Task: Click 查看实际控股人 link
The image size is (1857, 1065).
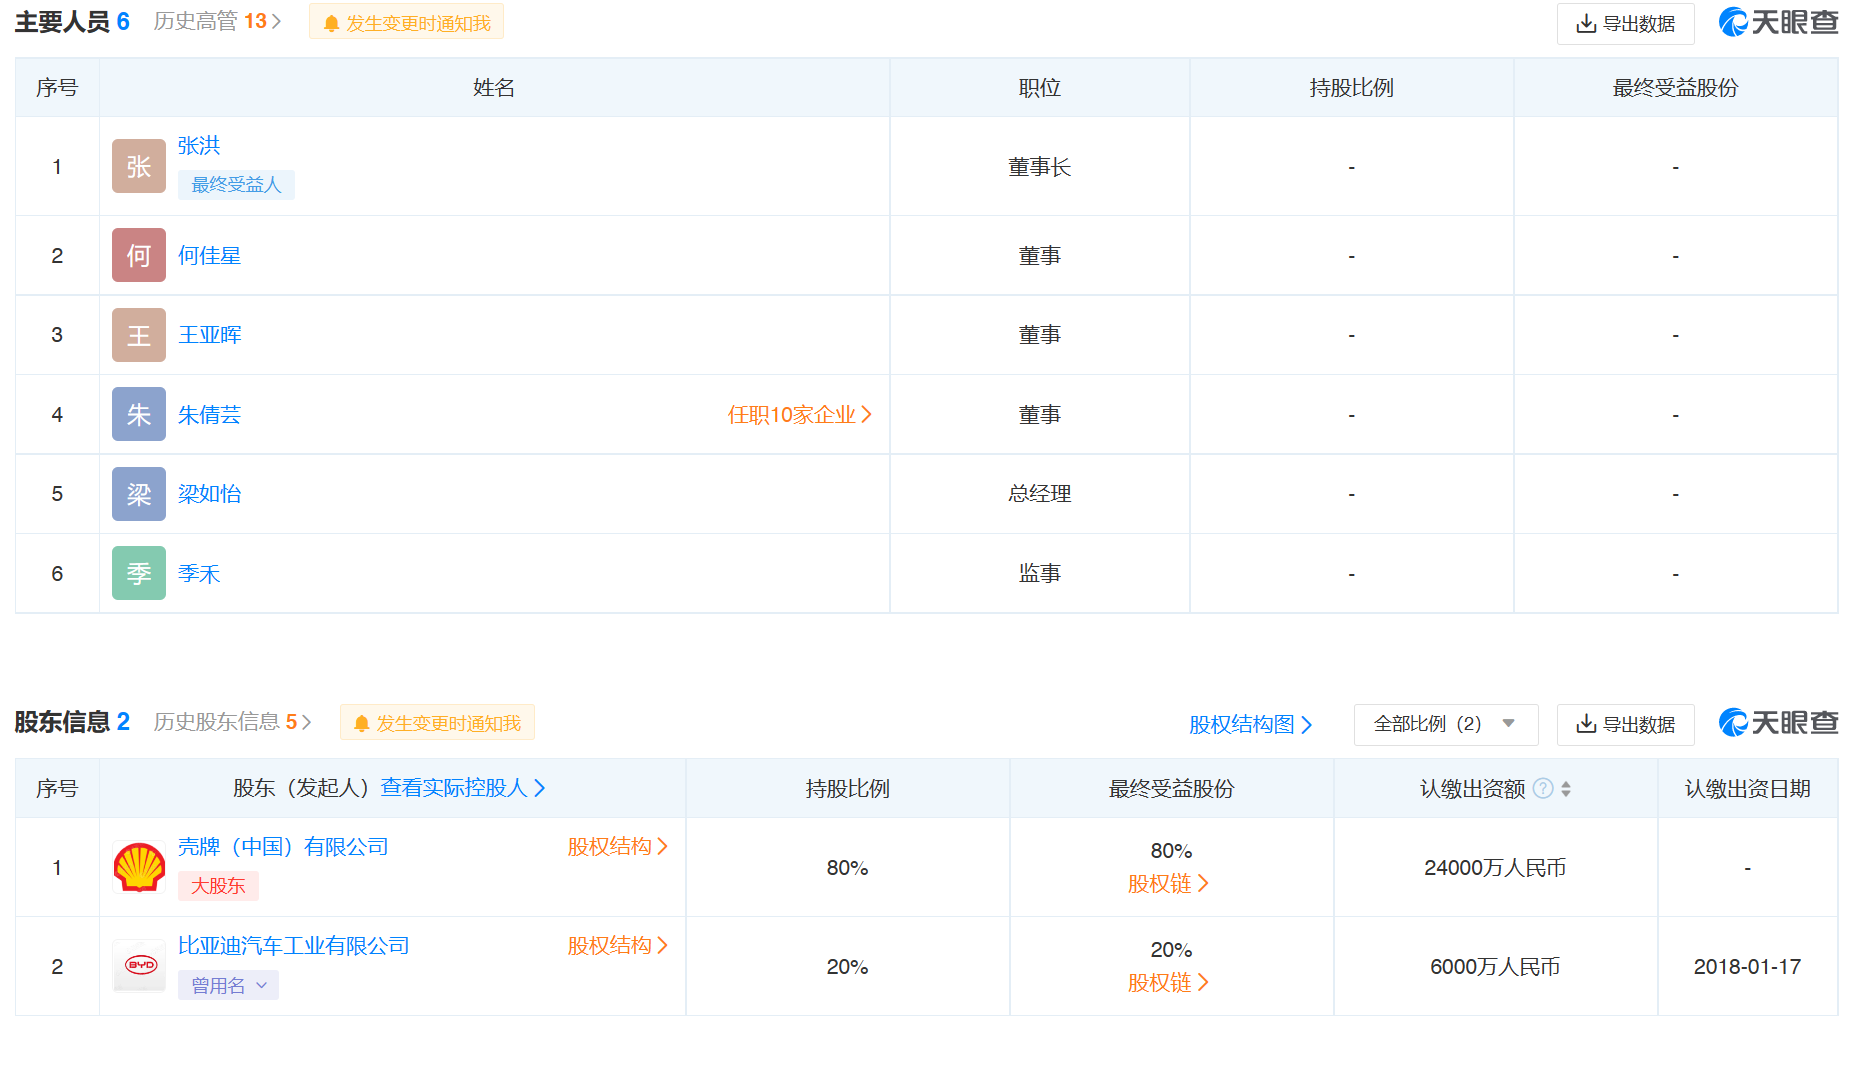Action: [x=463, y=788]
